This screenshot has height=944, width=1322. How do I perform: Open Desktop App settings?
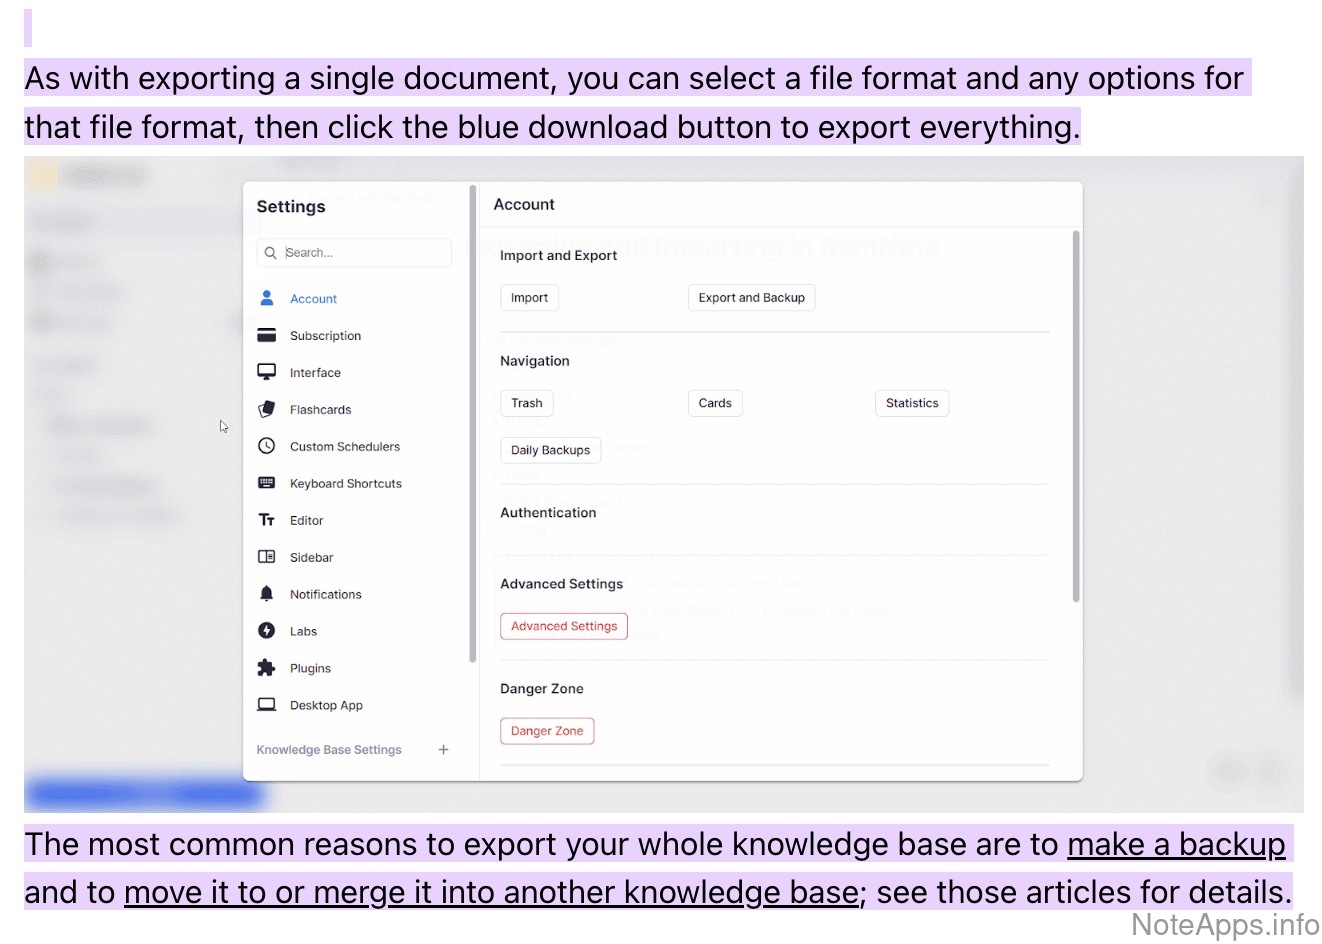pyautogui.click(x=326, y=705)
